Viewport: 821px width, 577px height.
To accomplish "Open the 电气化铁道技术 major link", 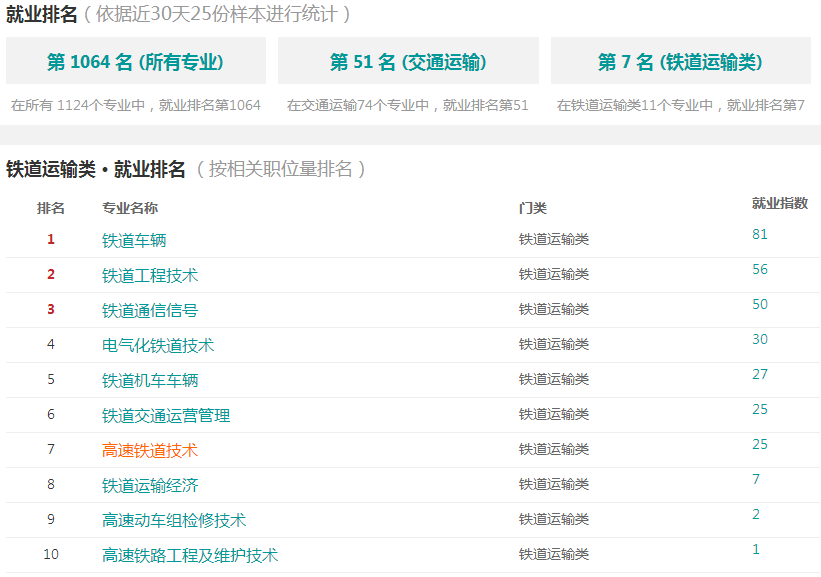I will pyautogui.click(x=158, y=346).
